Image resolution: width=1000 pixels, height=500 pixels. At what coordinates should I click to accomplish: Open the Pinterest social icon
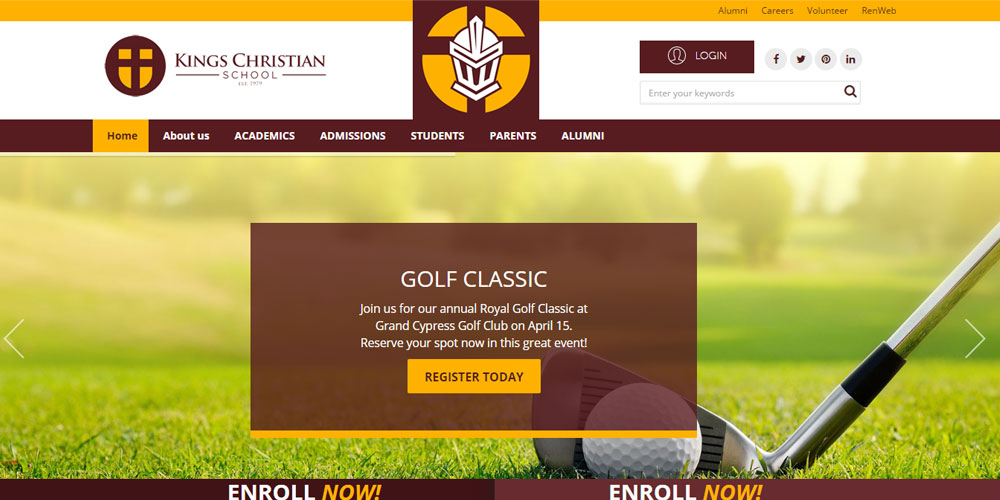[x=825, y=59]
